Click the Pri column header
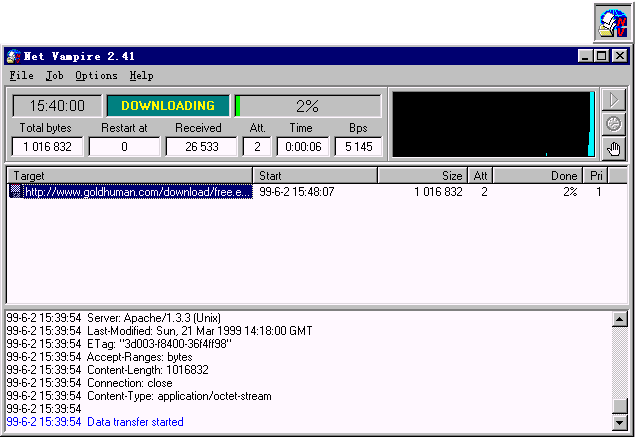 click(596, 176)
